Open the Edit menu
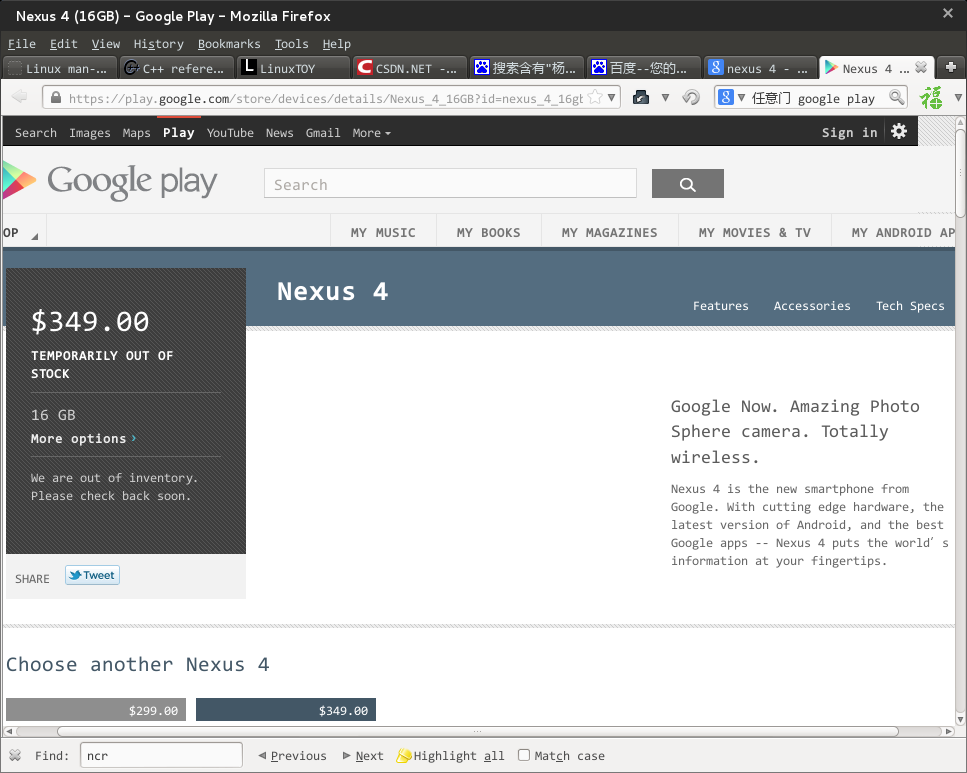This screenshot has height=773, width=967. pyautogui.click(x=64, y=44)
